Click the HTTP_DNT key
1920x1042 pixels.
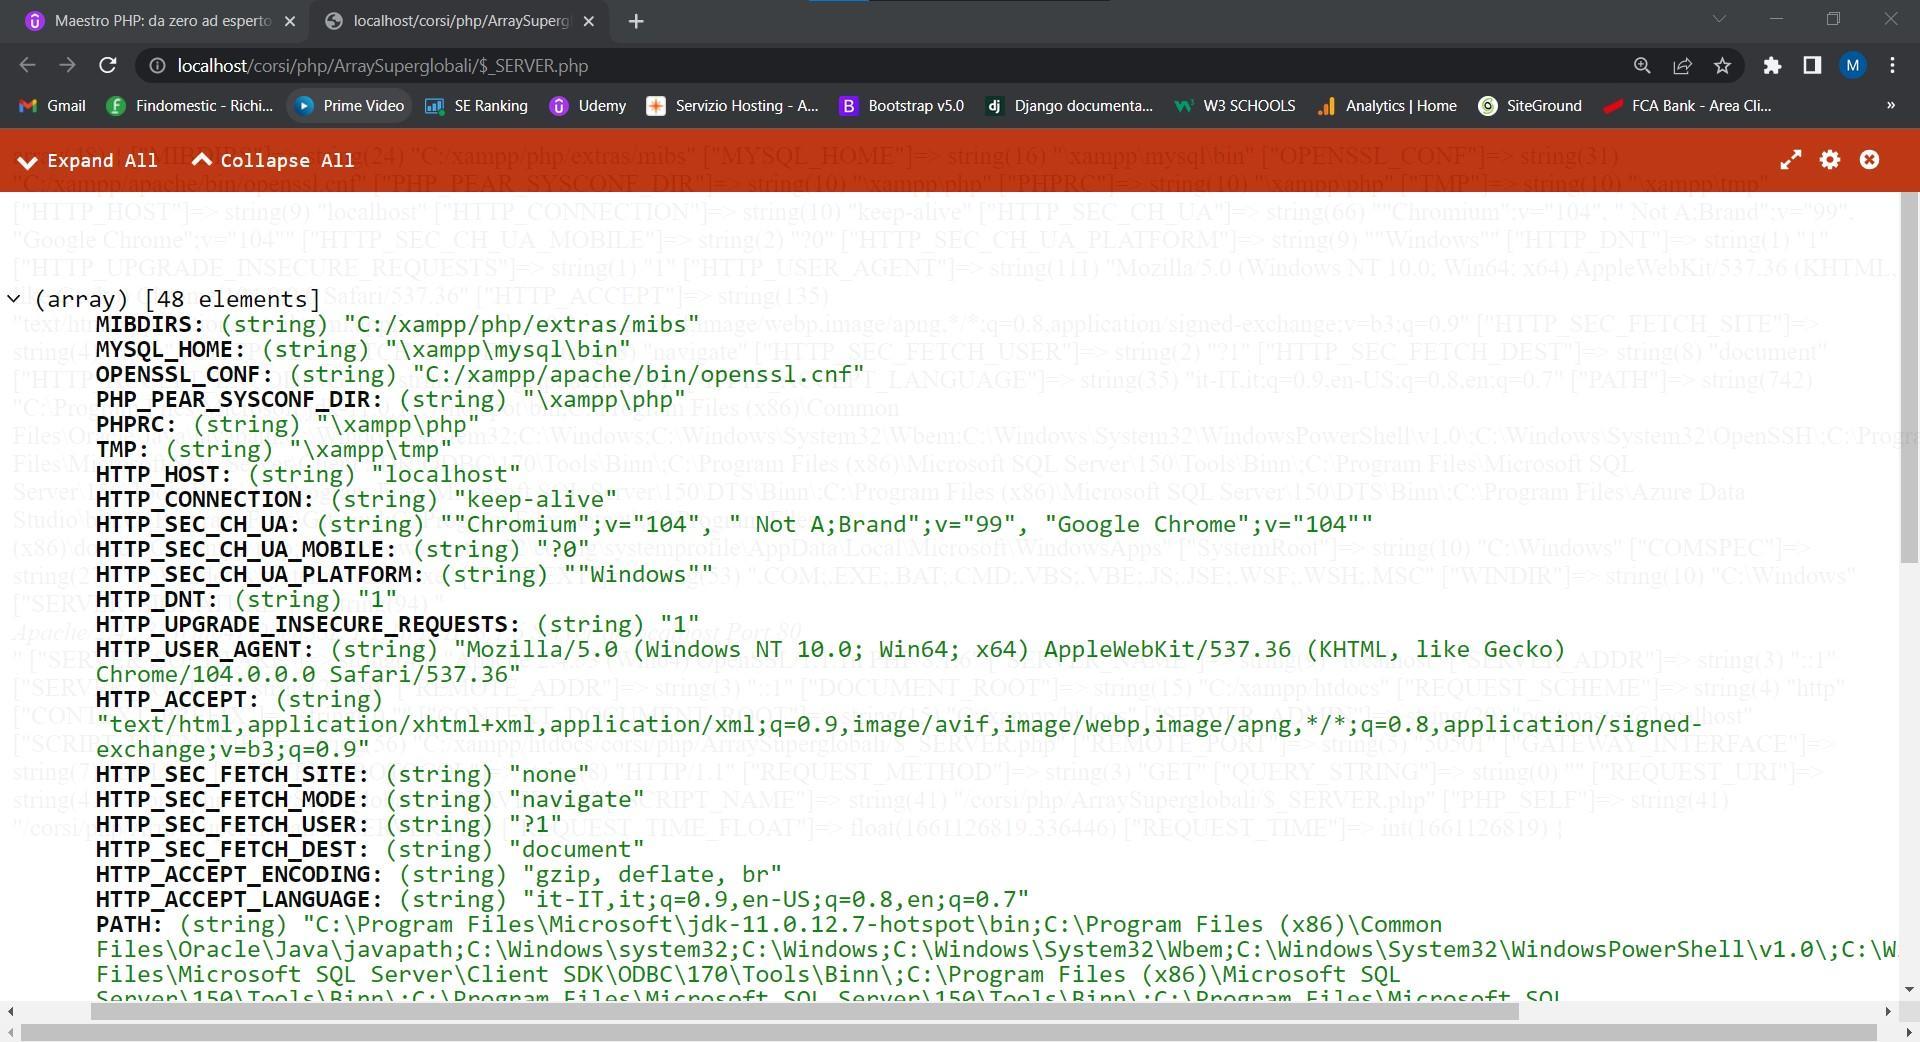point(157,599)
